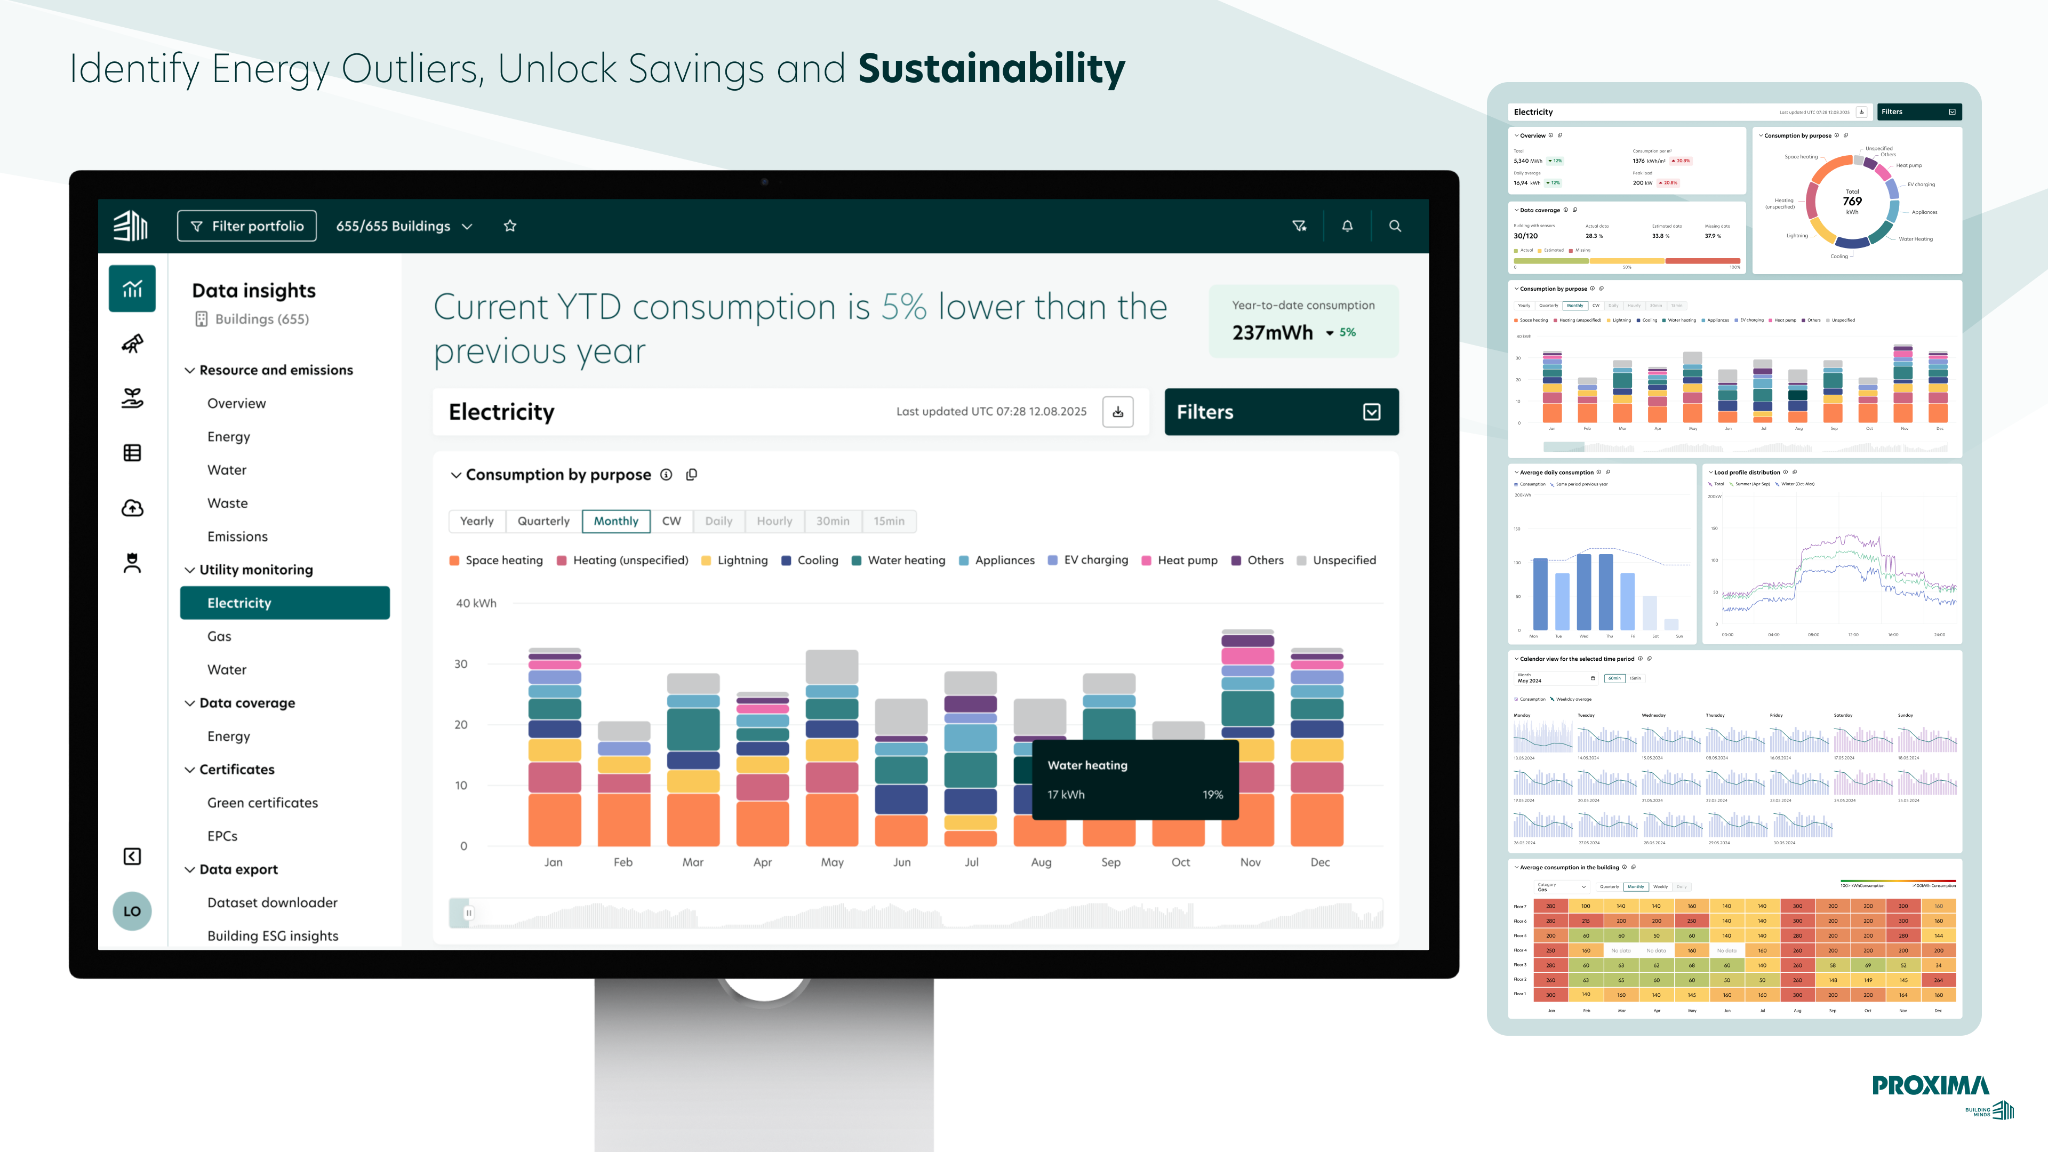This screenshot has height=1152, width=2048.
Task: Toggle the Filters panel checkbox
Action: 1372,412
